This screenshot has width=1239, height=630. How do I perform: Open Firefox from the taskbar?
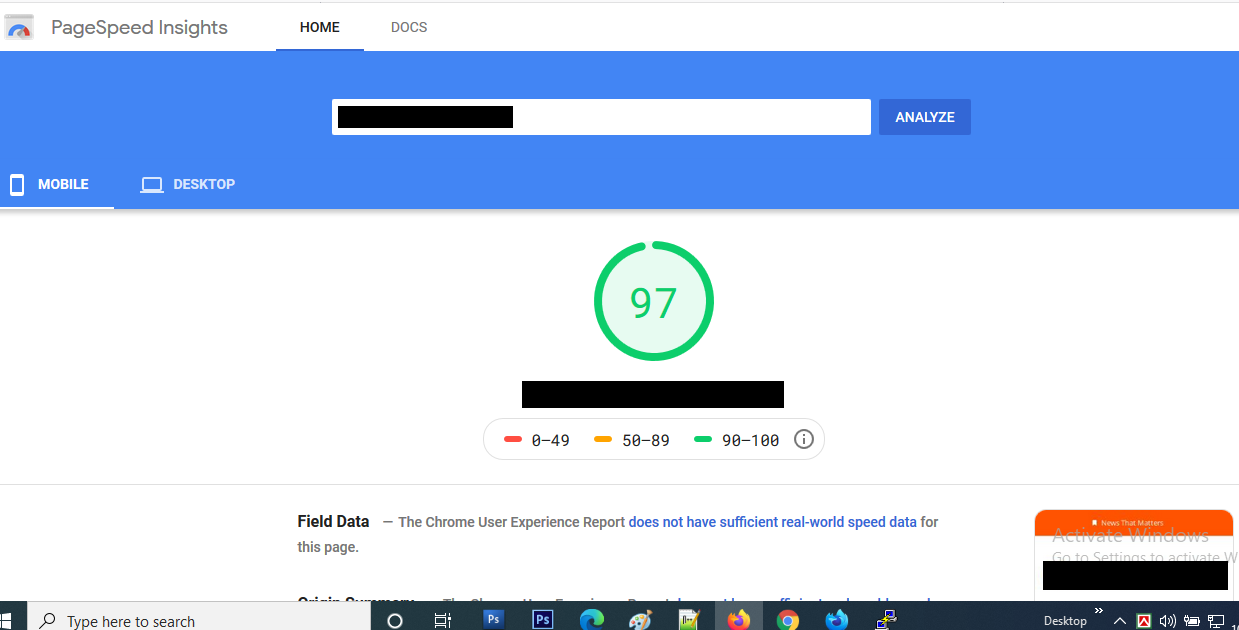click(739, 620)
